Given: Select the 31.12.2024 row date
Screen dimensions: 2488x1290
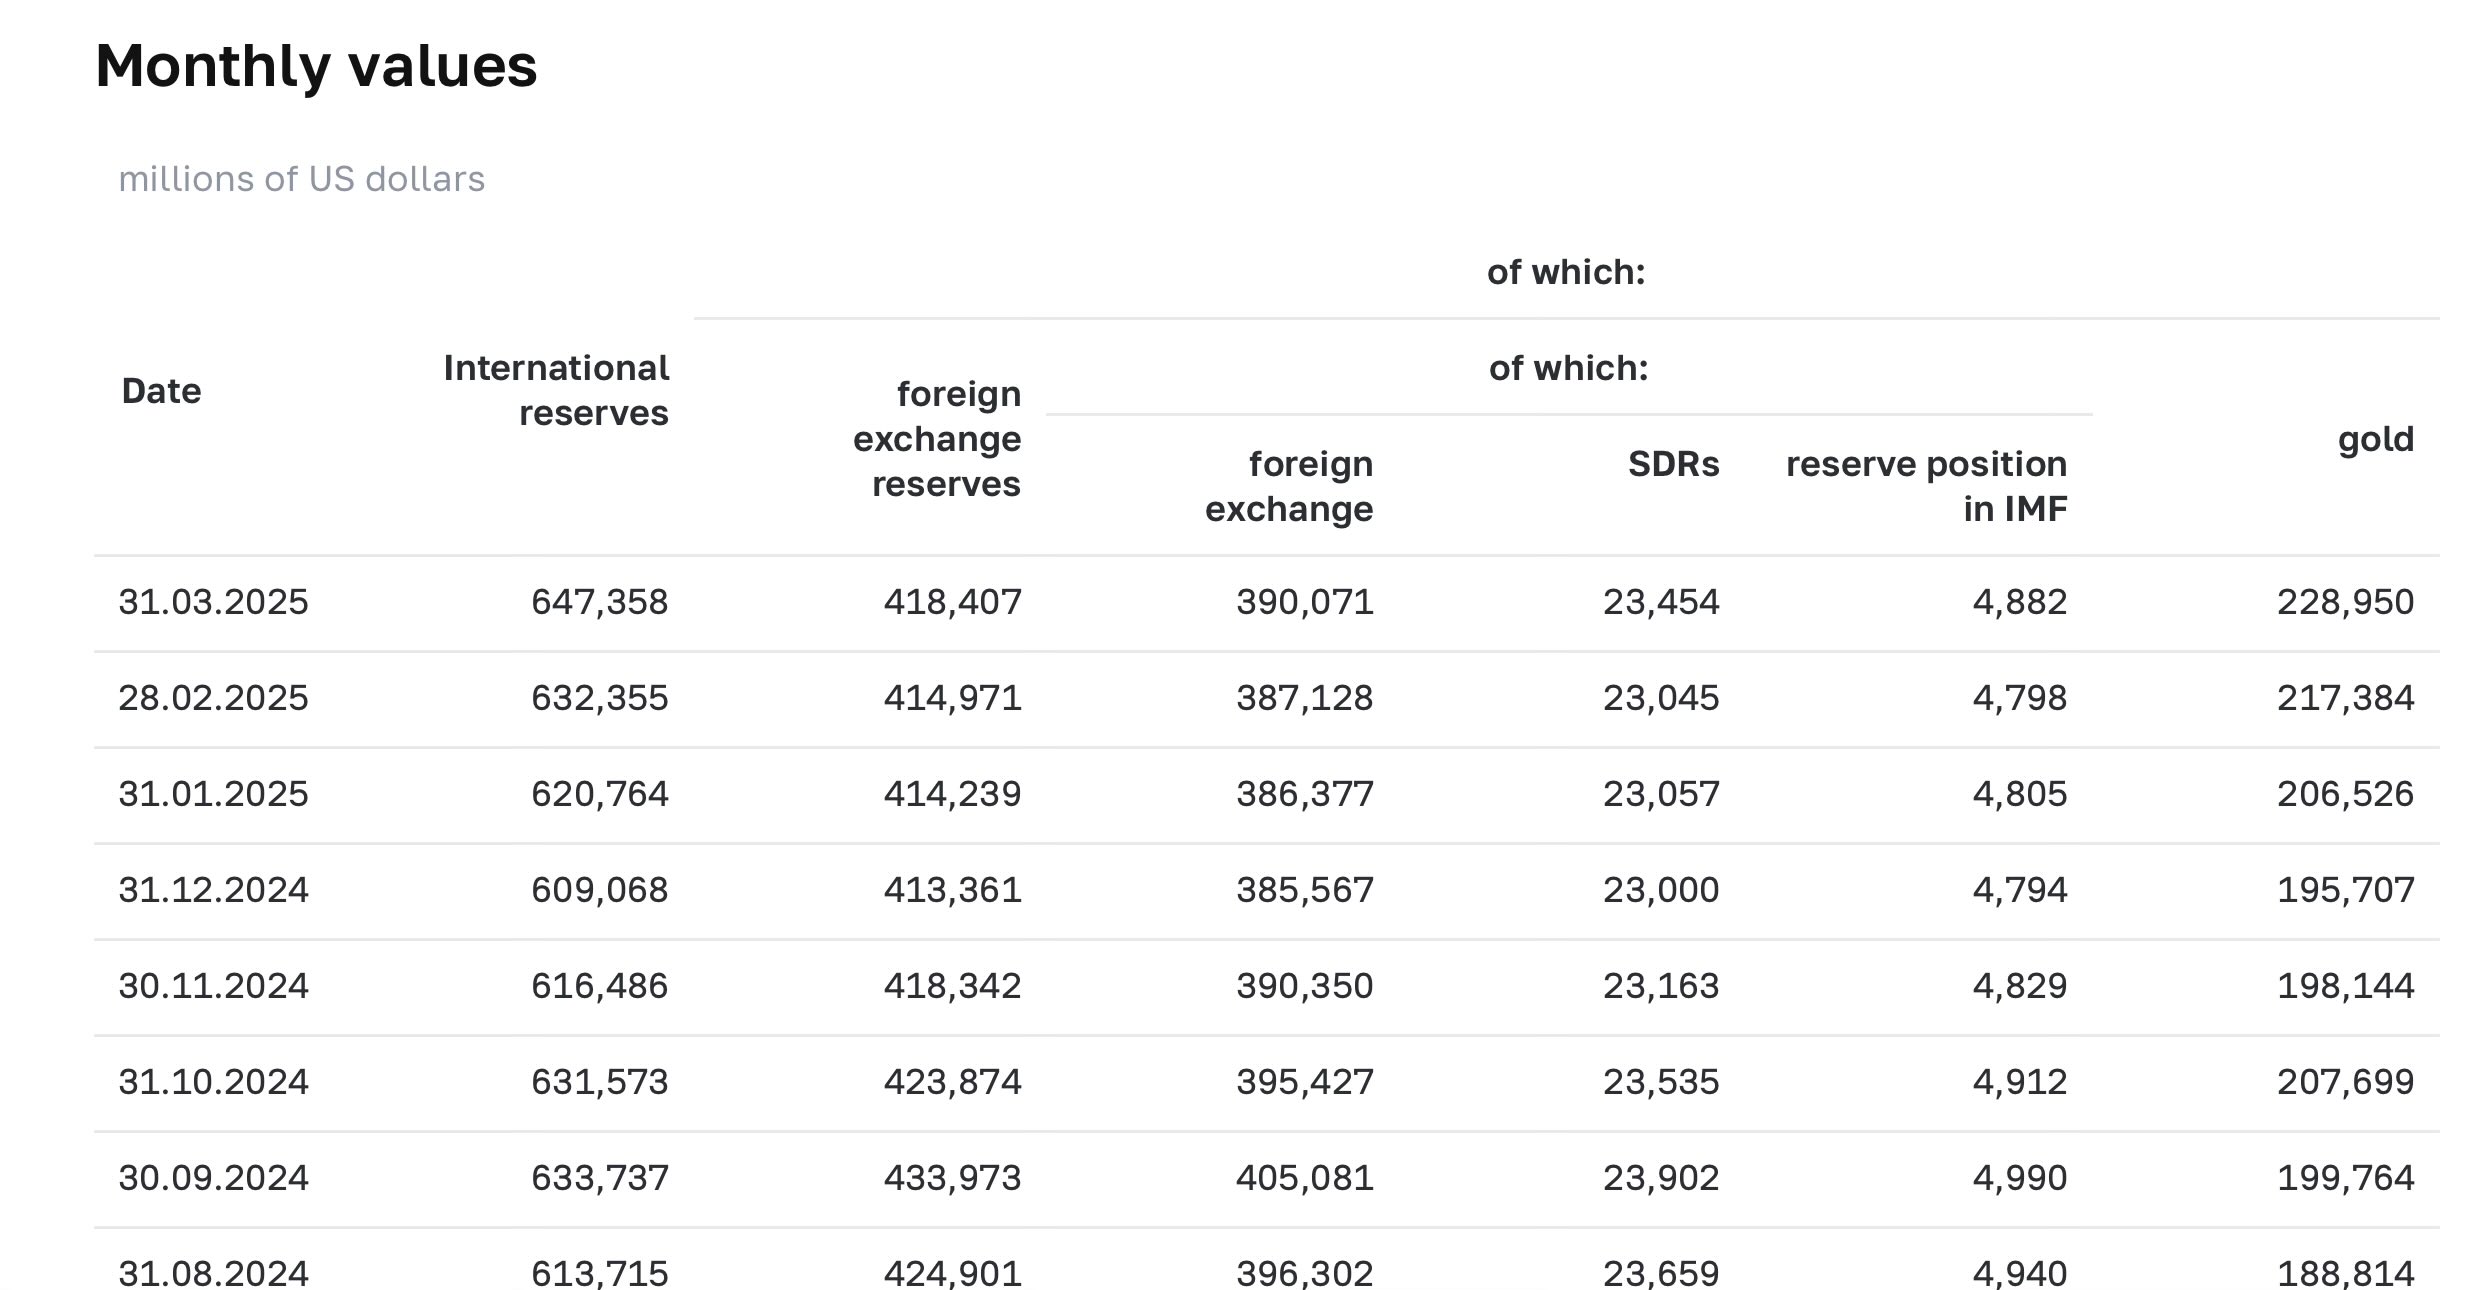Looking at the screenshot, I should click(x=213, y=890).
